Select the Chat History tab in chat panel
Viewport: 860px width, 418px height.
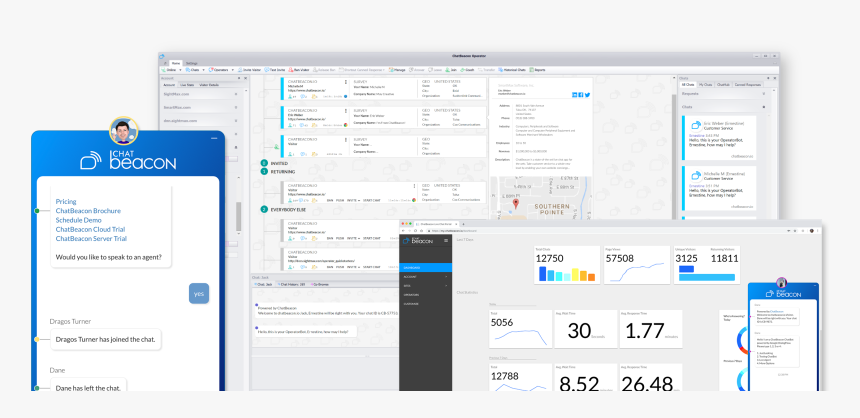click(x=291, y=285)
